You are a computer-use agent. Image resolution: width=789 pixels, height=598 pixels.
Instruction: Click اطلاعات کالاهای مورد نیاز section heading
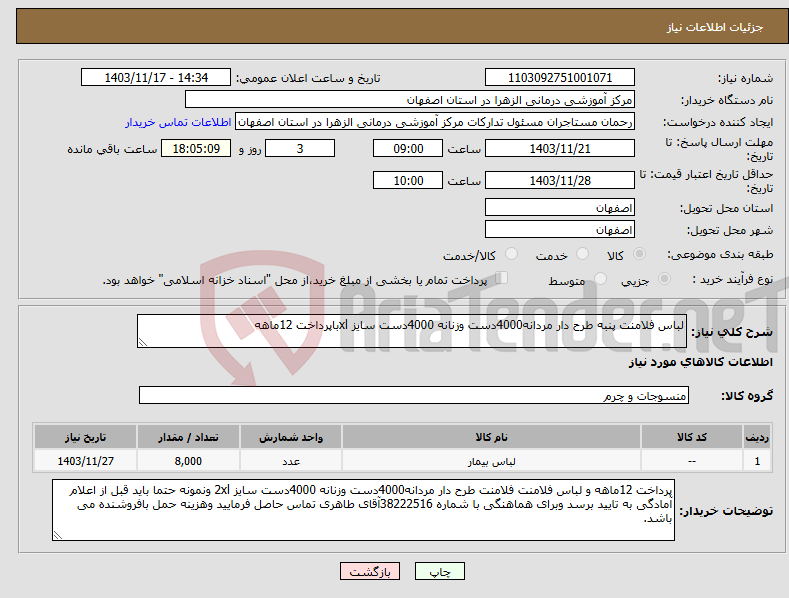click(x=700, y=362)
